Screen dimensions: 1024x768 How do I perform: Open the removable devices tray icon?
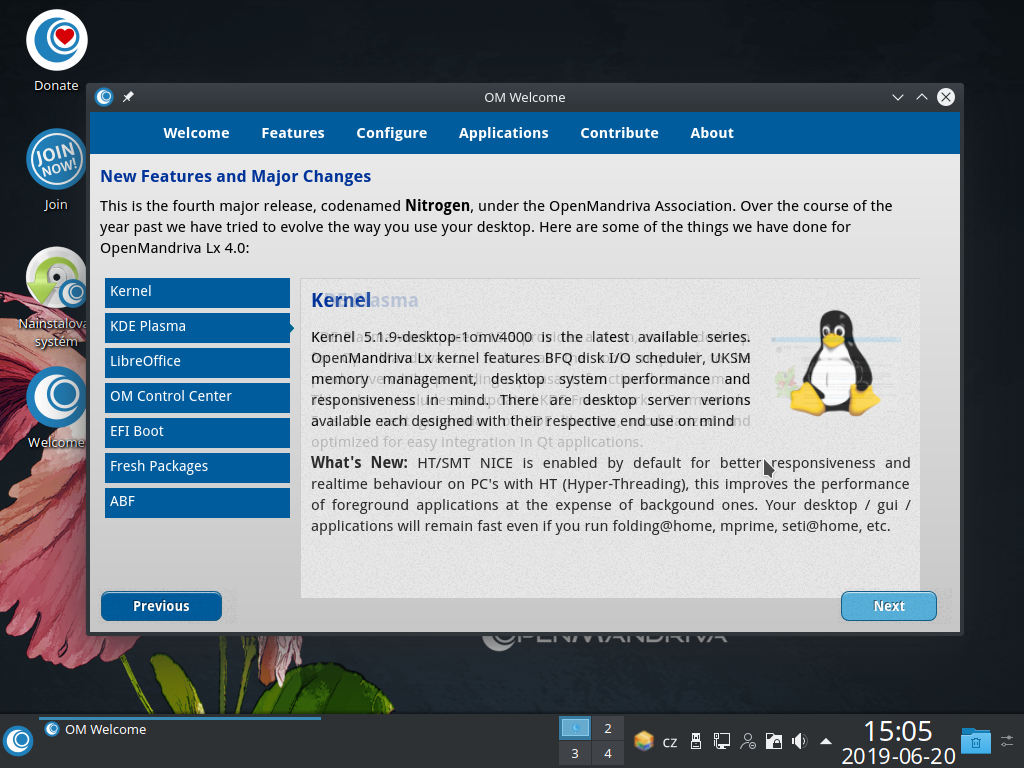coord(696,741)
